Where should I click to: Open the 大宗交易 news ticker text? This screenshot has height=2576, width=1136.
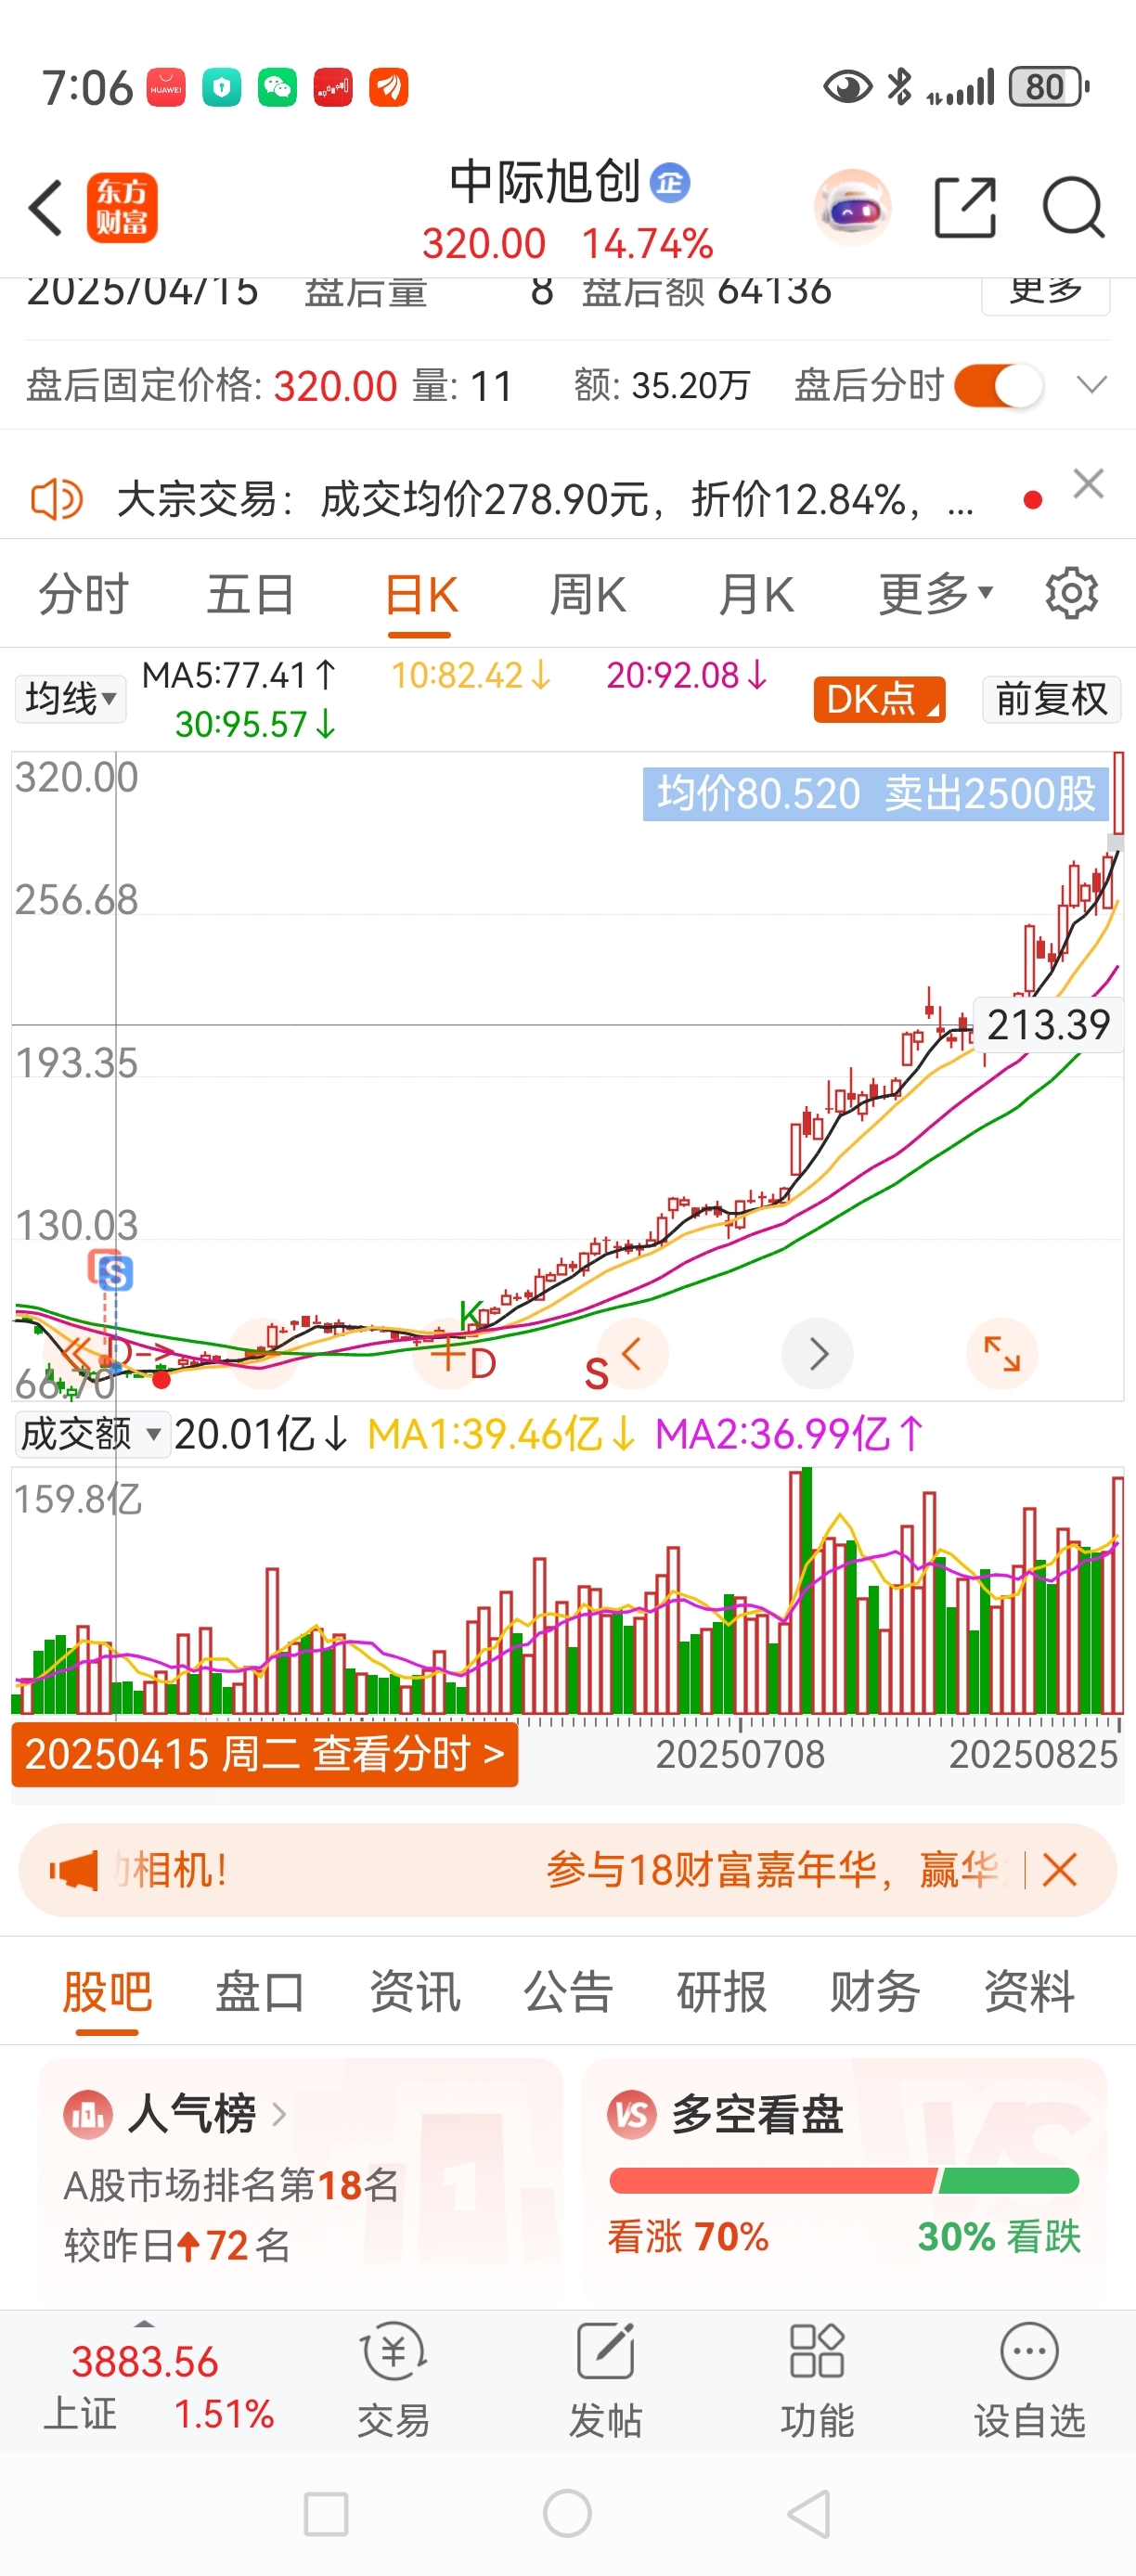(545, 498)
